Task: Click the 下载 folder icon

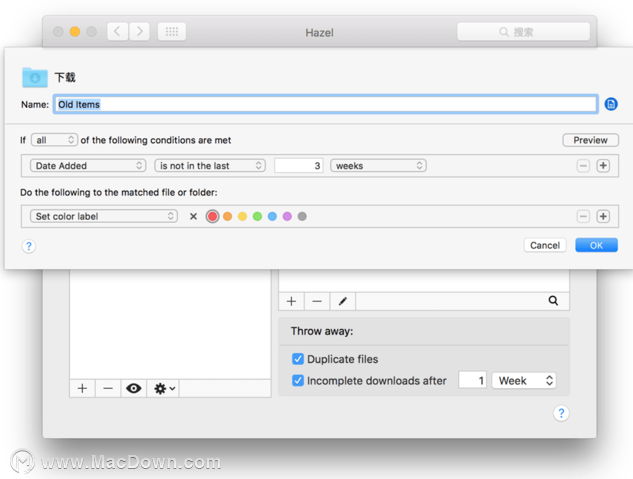Action: pyautogui.click(x=35, y=77)
